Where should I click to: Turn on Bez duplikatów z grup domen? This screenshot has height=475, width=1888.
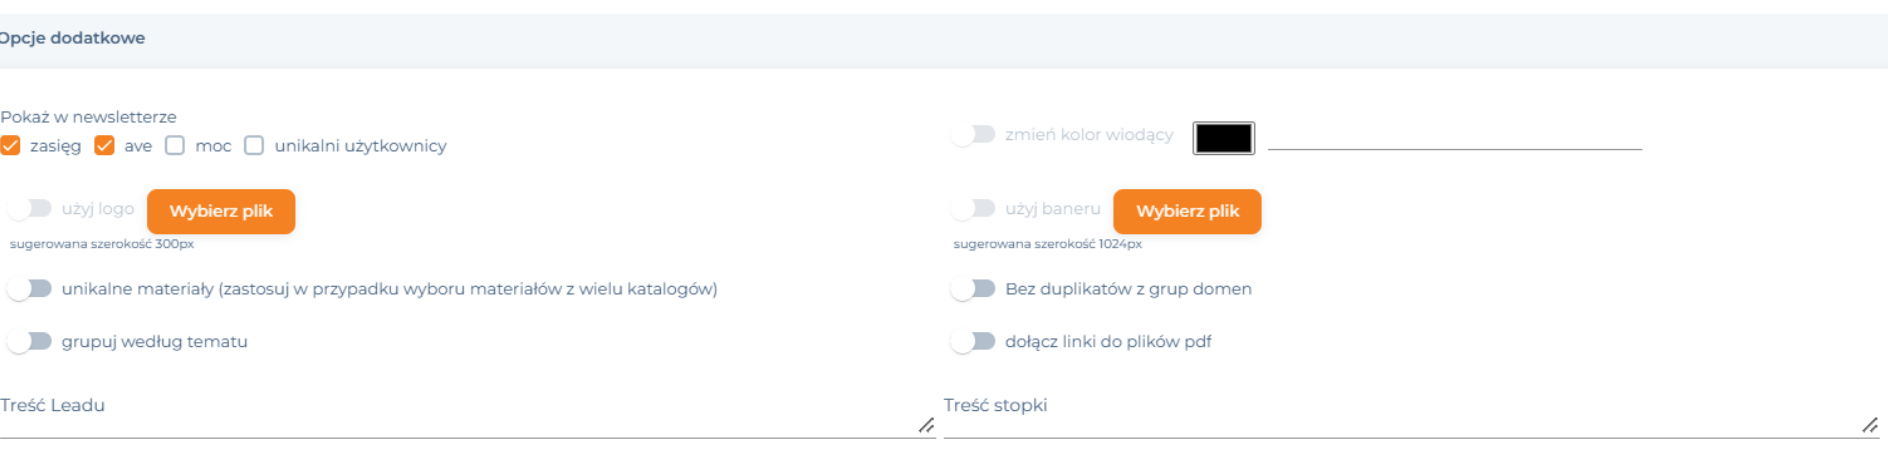point(972,289)
